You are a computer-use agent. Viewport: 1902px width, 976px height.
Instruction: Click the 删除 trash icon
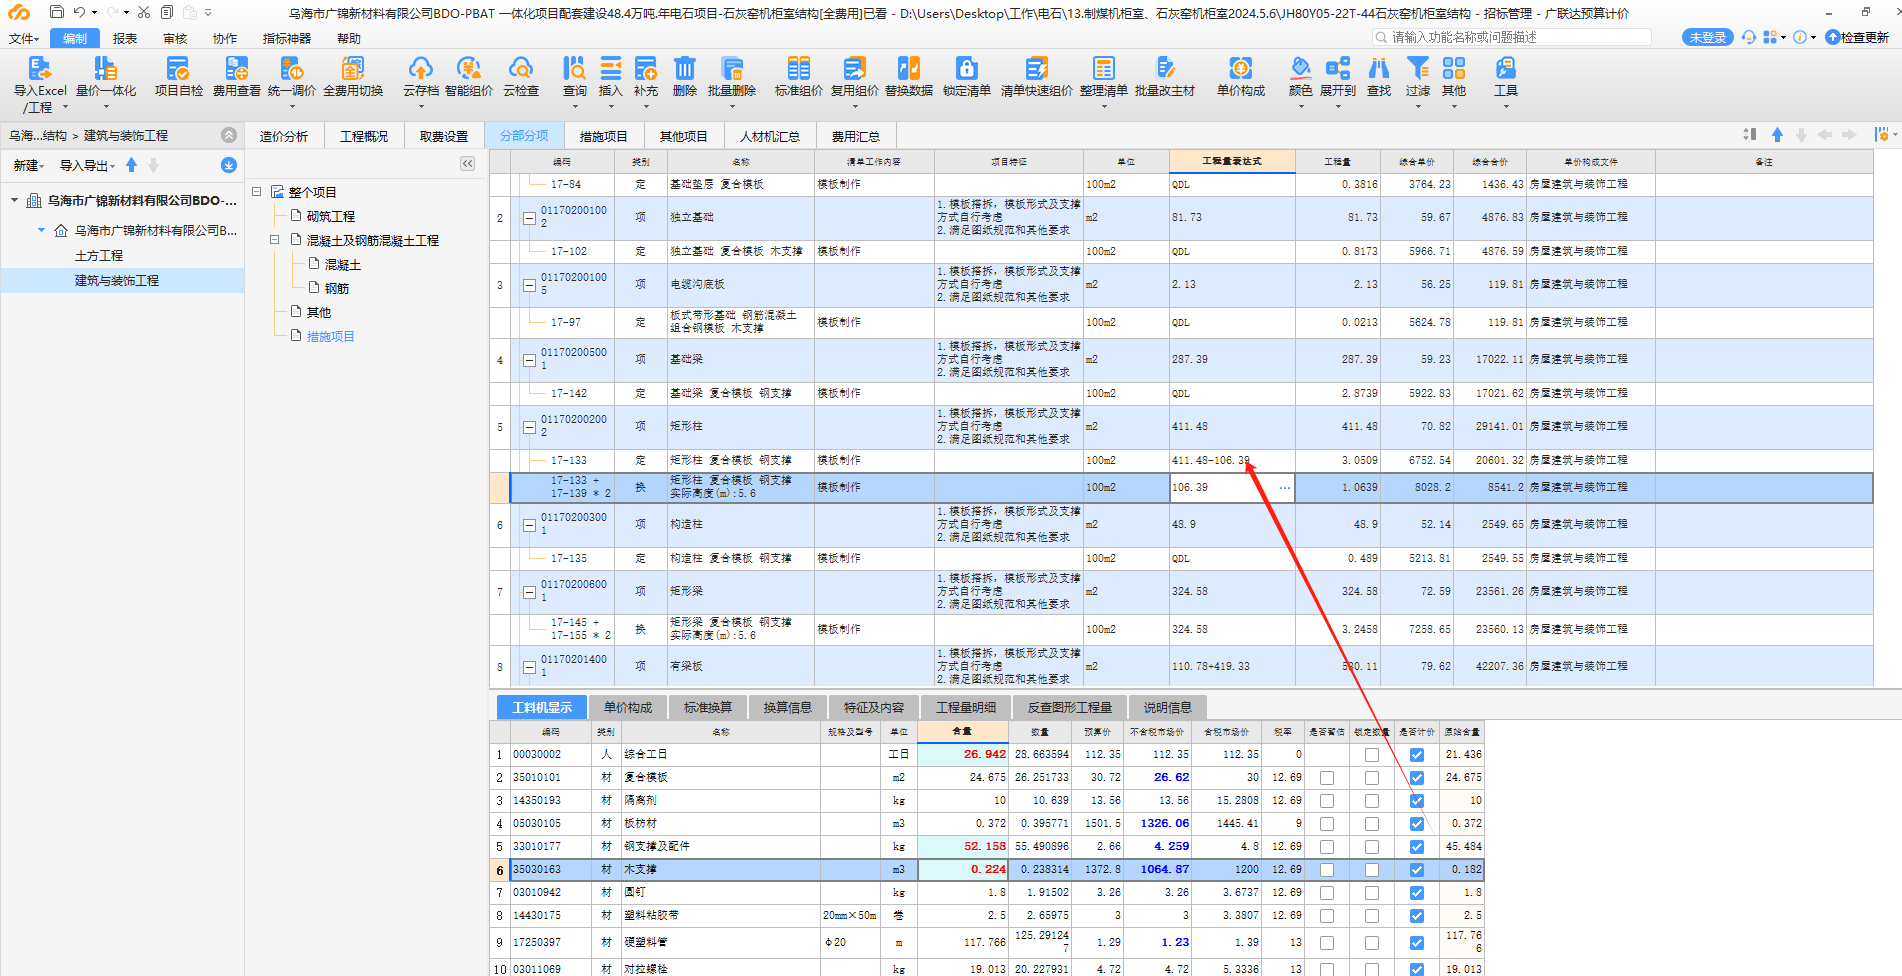click(685, 68)
